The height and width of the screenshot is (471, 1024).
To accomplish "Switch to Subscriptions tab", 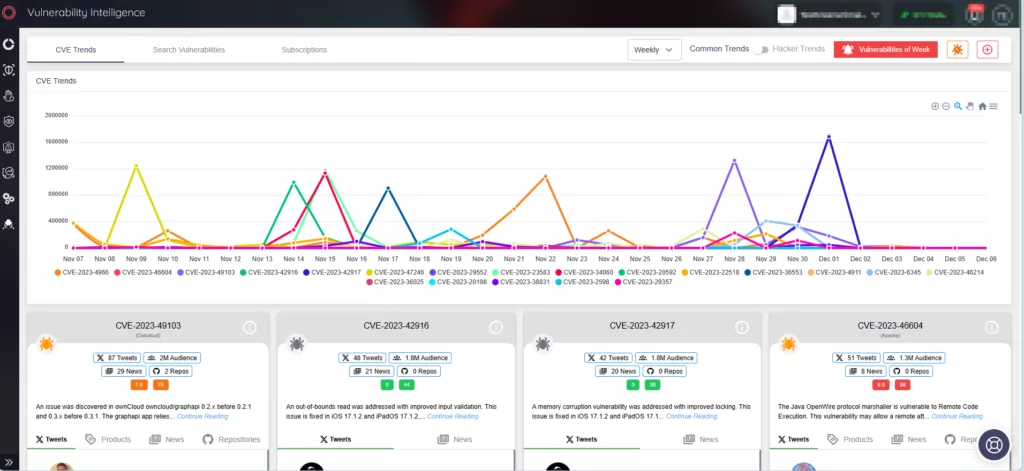I will 304,50.
